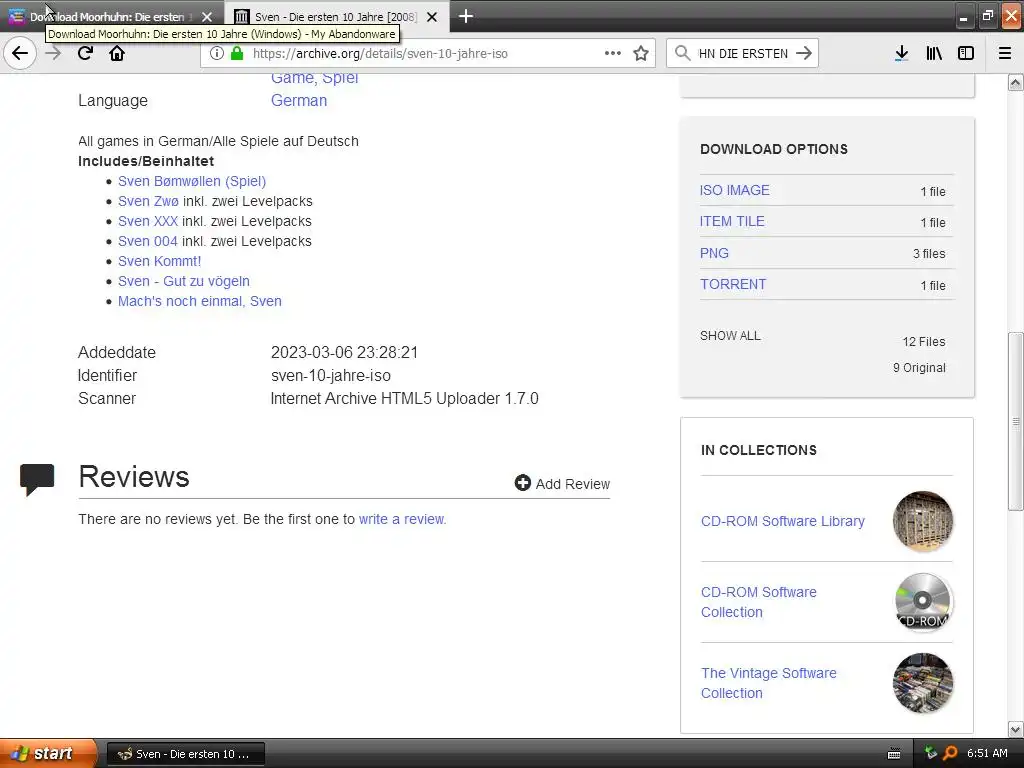Click Add Review plus button
Screen dimensions: 1024x768
click(562, 483)
